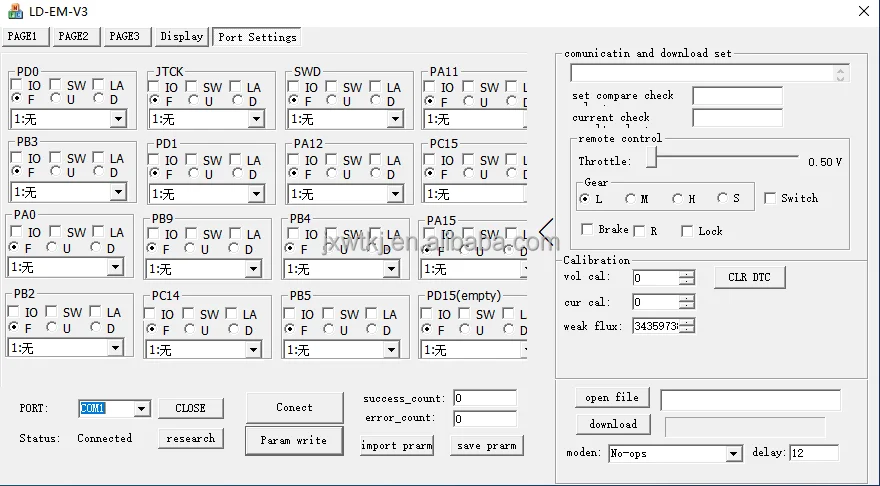Click the save prarm button
Image resolution: width=880 pixels, height=486 pixels.
(487, 446)
